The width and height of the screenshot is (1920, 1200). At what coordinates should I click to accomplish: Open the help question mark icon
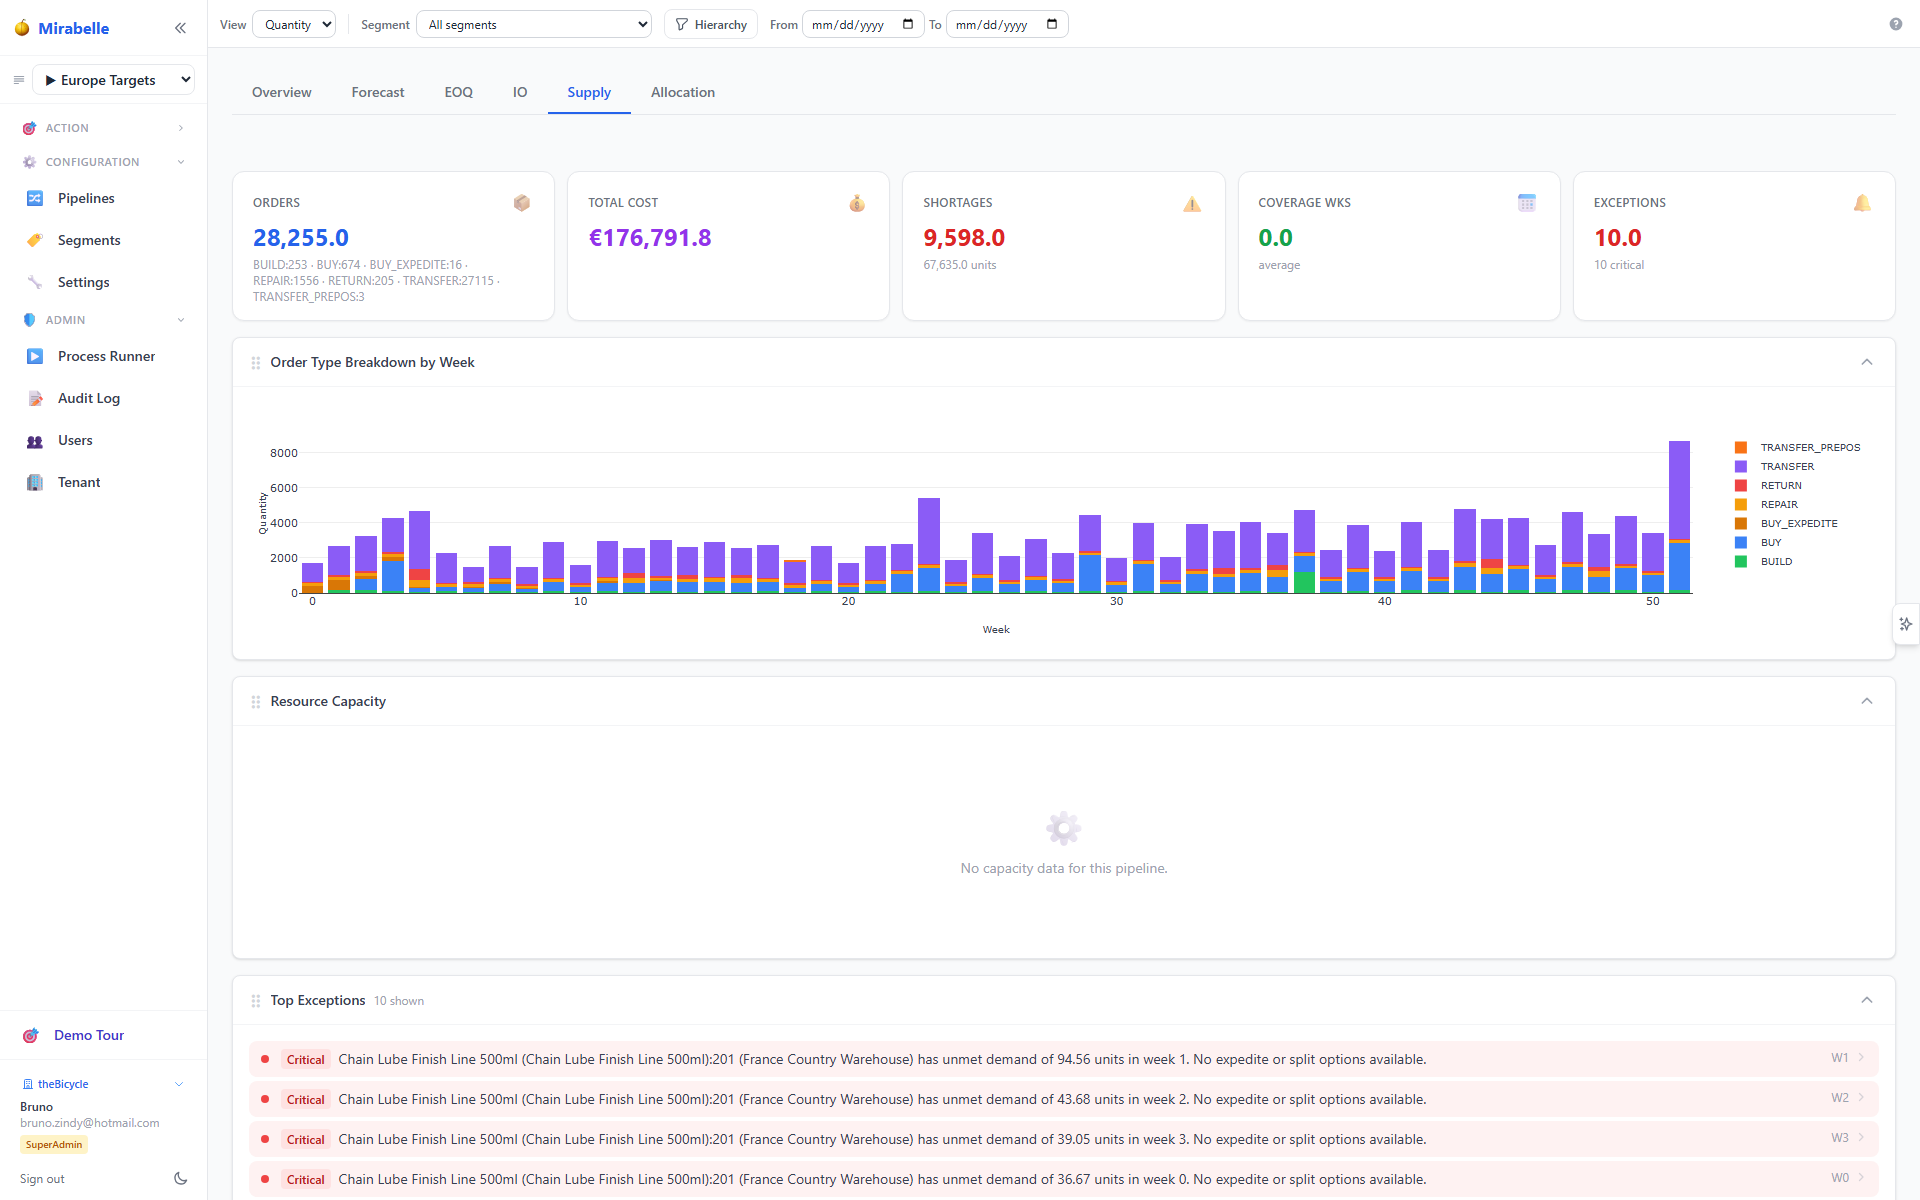1895,24
